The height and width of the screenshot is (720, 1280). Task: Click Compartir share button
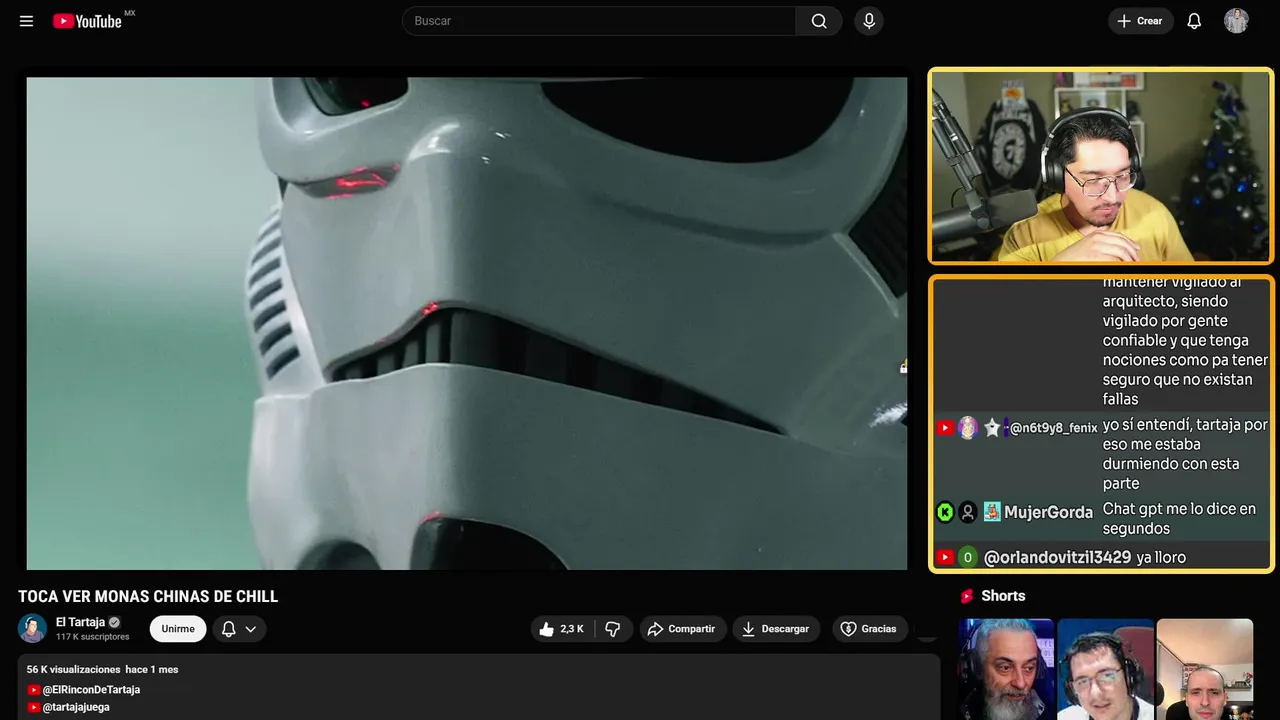click(682, 629)
